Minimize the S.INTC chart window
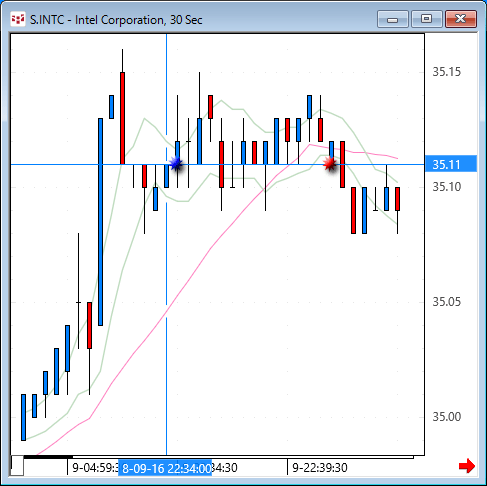Image resolution: width=487 pixels, height=486 pixels. click(x=393, y=19)
